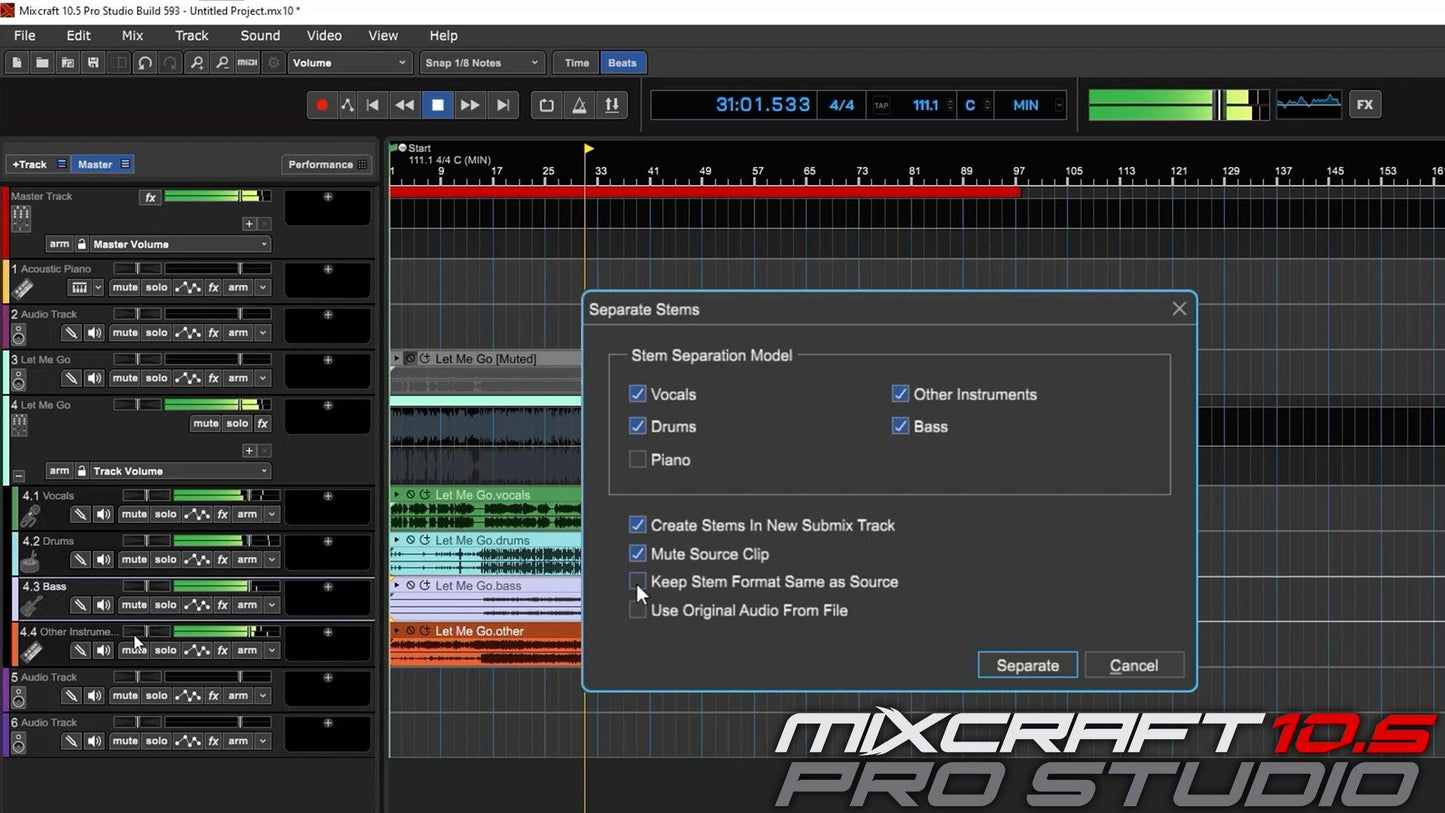The height and width of the screenshot is (813, 1445).
Task: Enable the loop recording mode icon
Action: tap(546, 104)
